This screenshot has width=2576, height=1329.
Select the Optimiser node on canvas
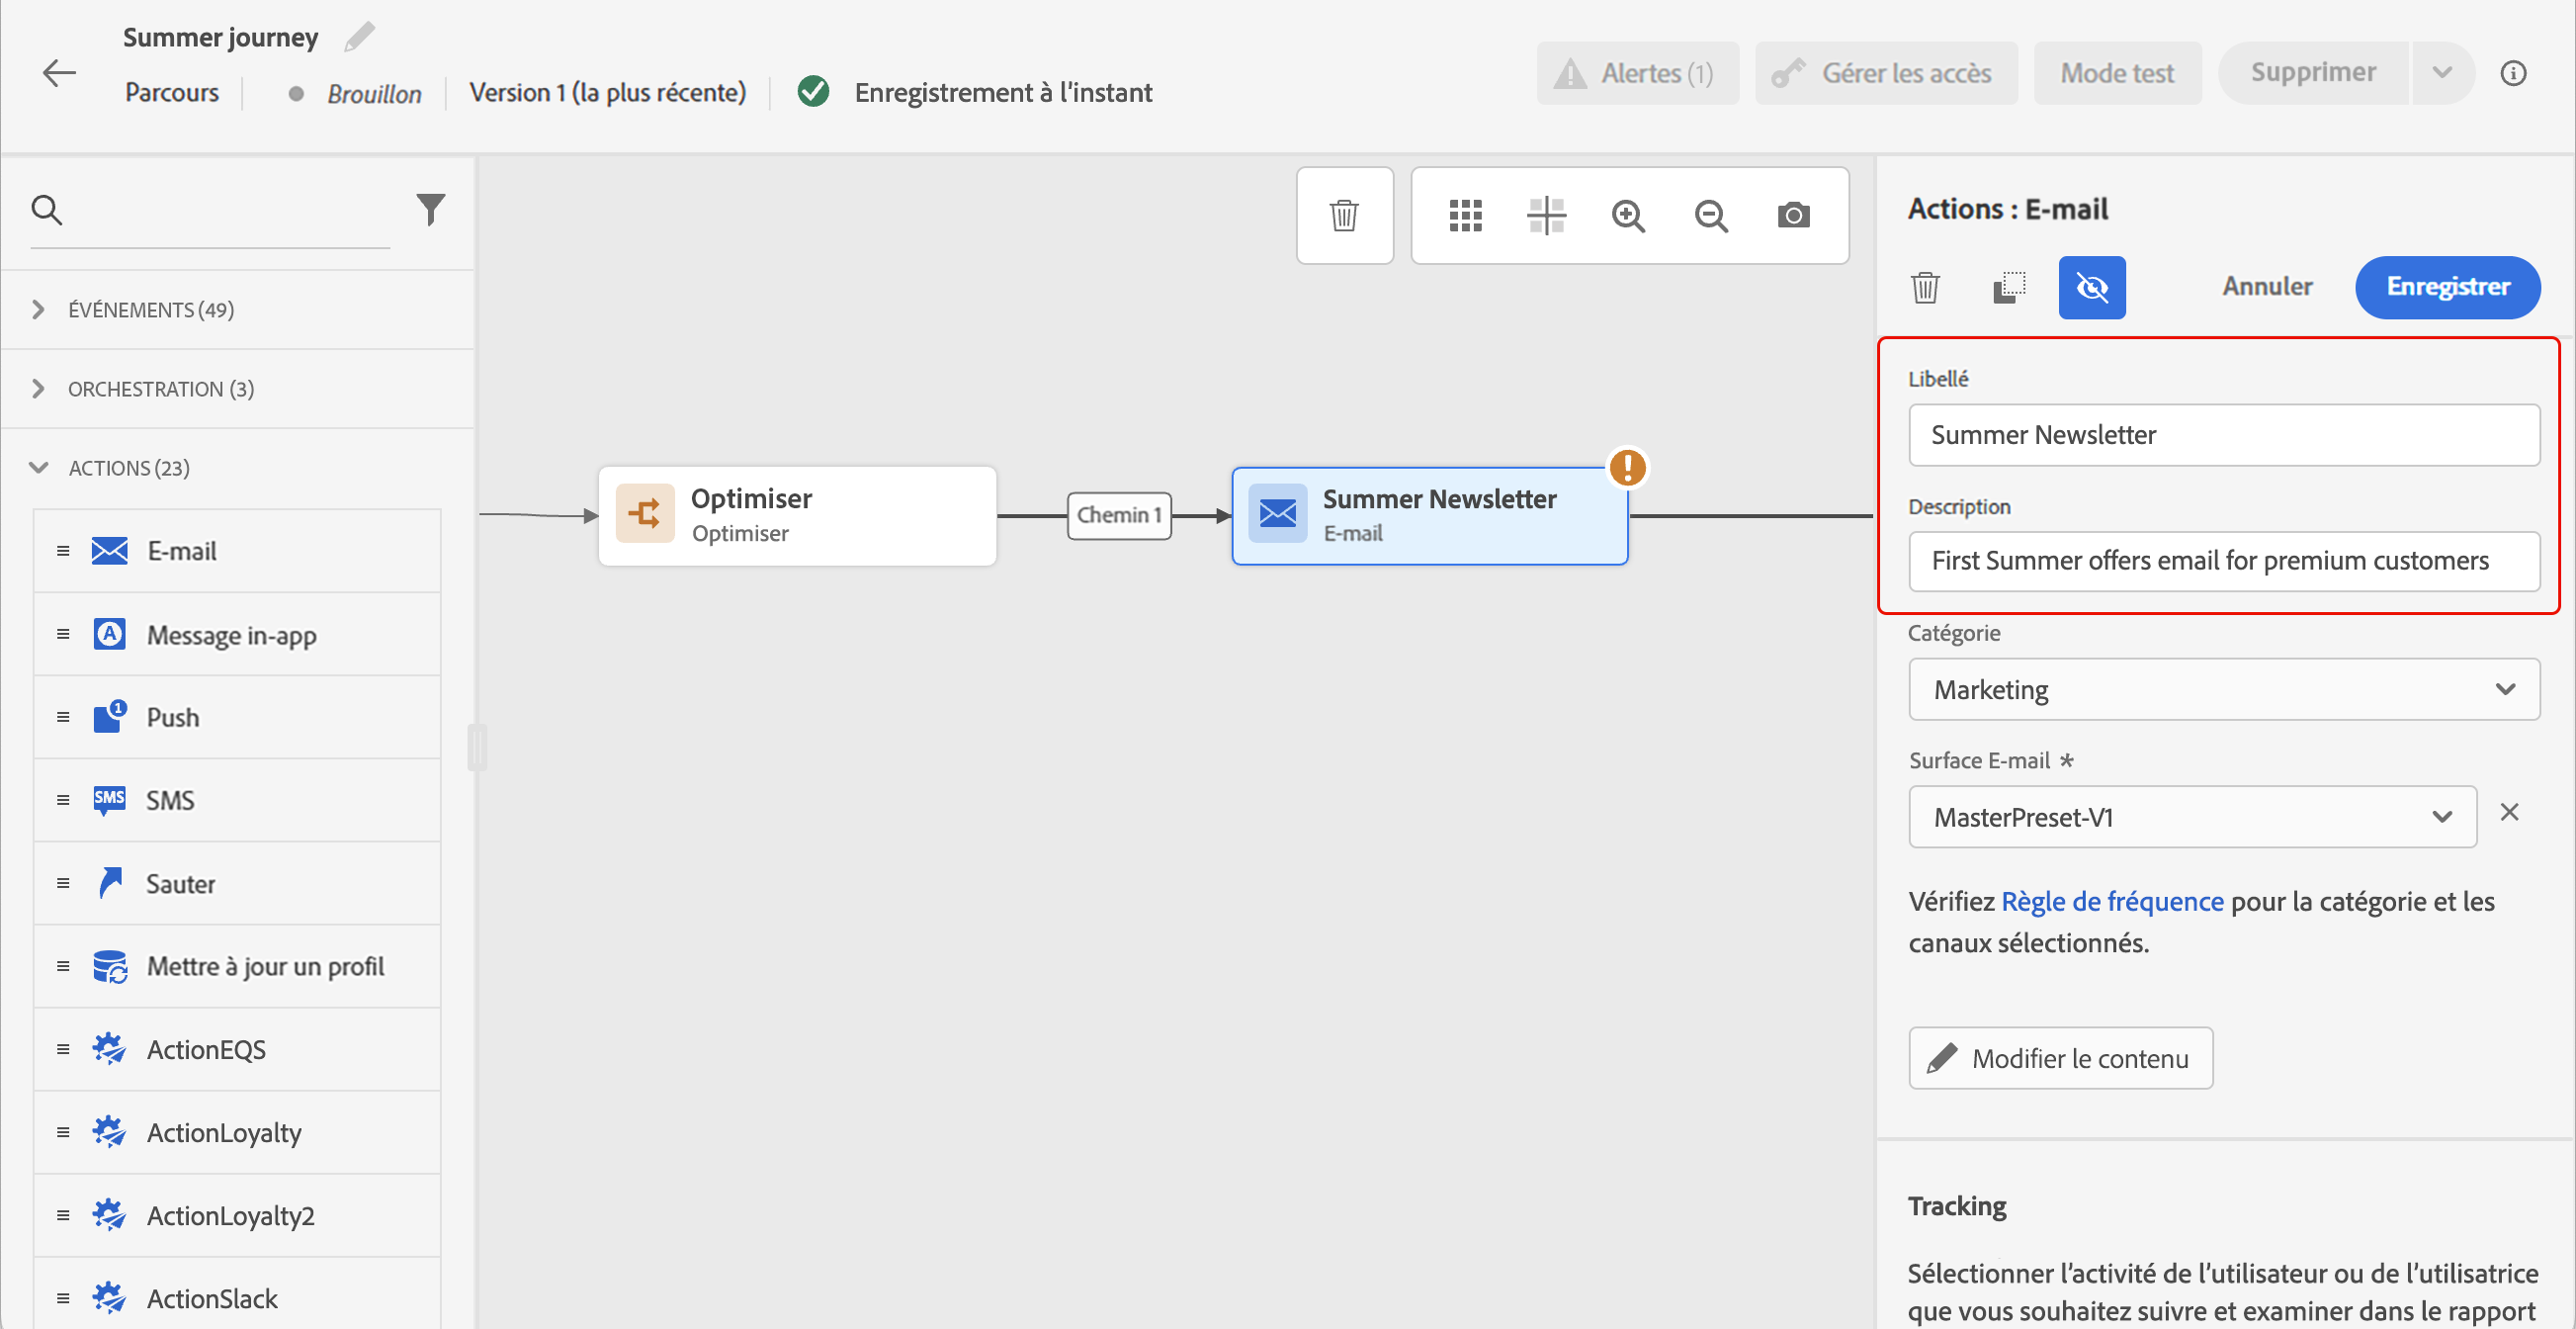click(796, 515)
